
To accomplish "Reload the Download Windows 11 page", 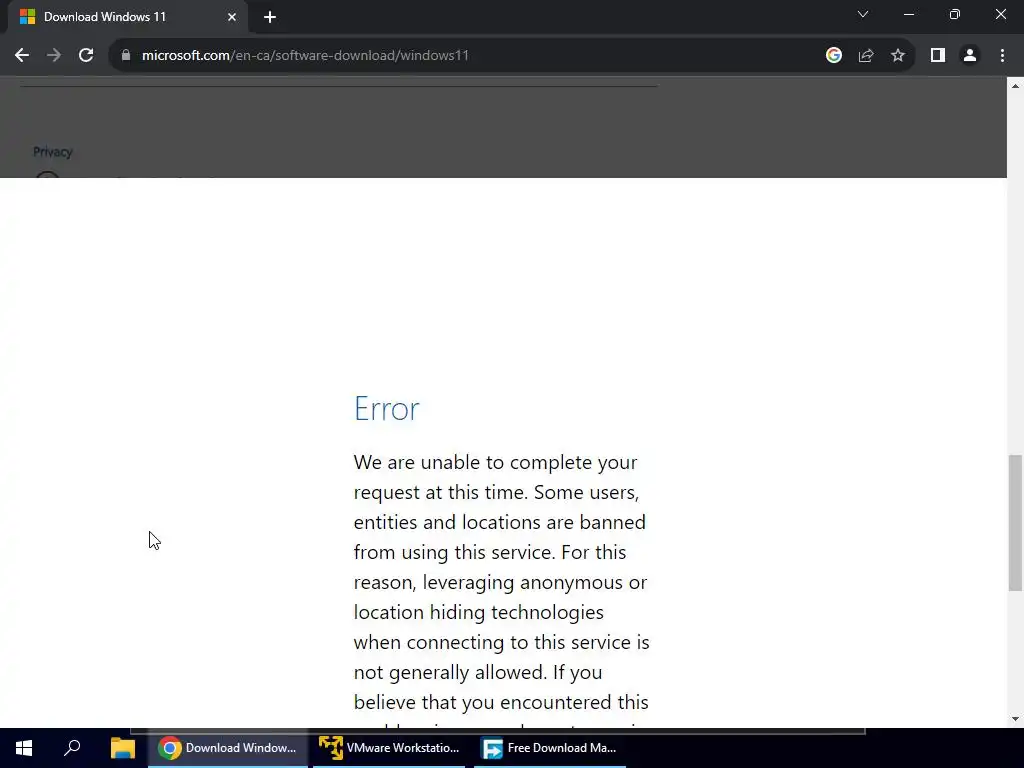I will pyautogui.click(x=86, y=56).
